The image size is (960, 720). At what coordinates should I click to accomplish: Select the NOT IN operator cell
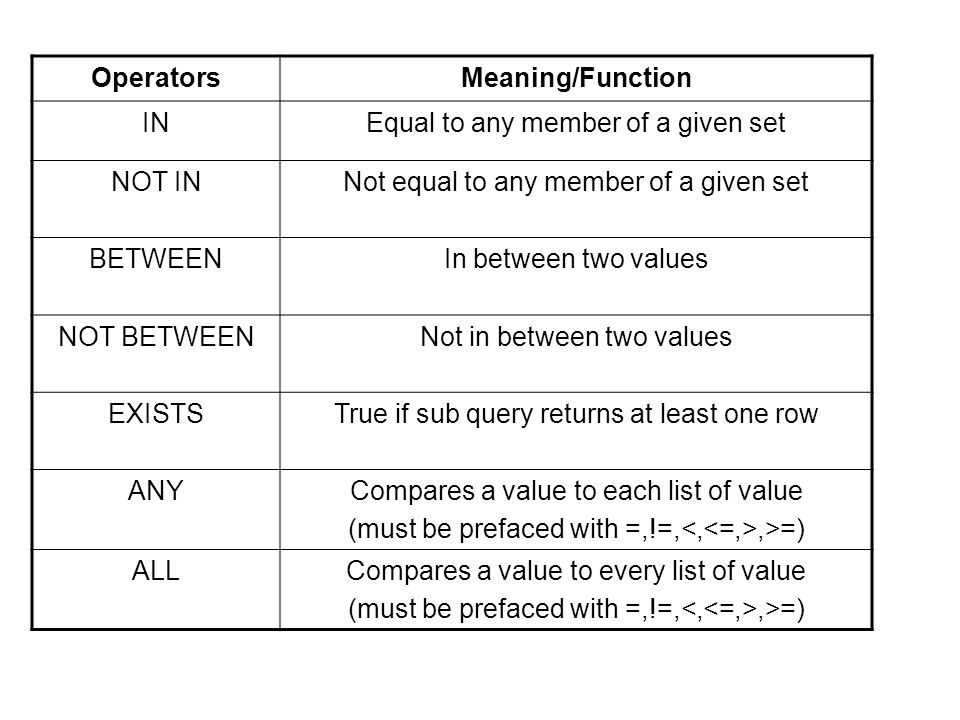[x=156, y=199]
